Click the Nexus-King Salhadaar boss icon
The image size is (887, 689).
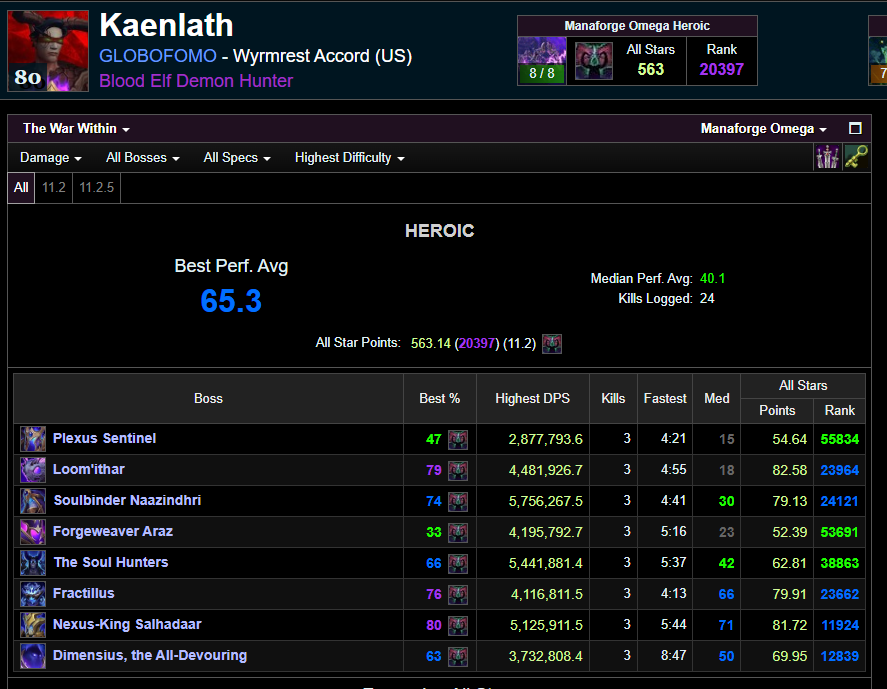[x=33, y=625]
